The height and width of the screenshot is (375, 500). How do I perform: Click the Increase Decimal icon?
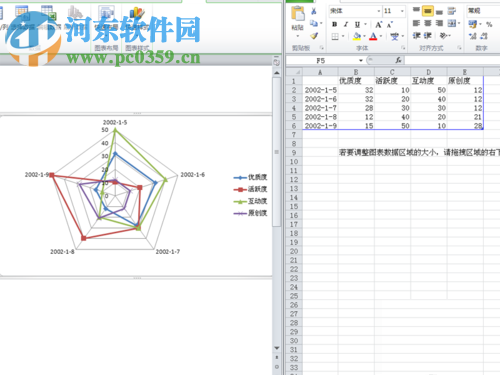[472, 36]
